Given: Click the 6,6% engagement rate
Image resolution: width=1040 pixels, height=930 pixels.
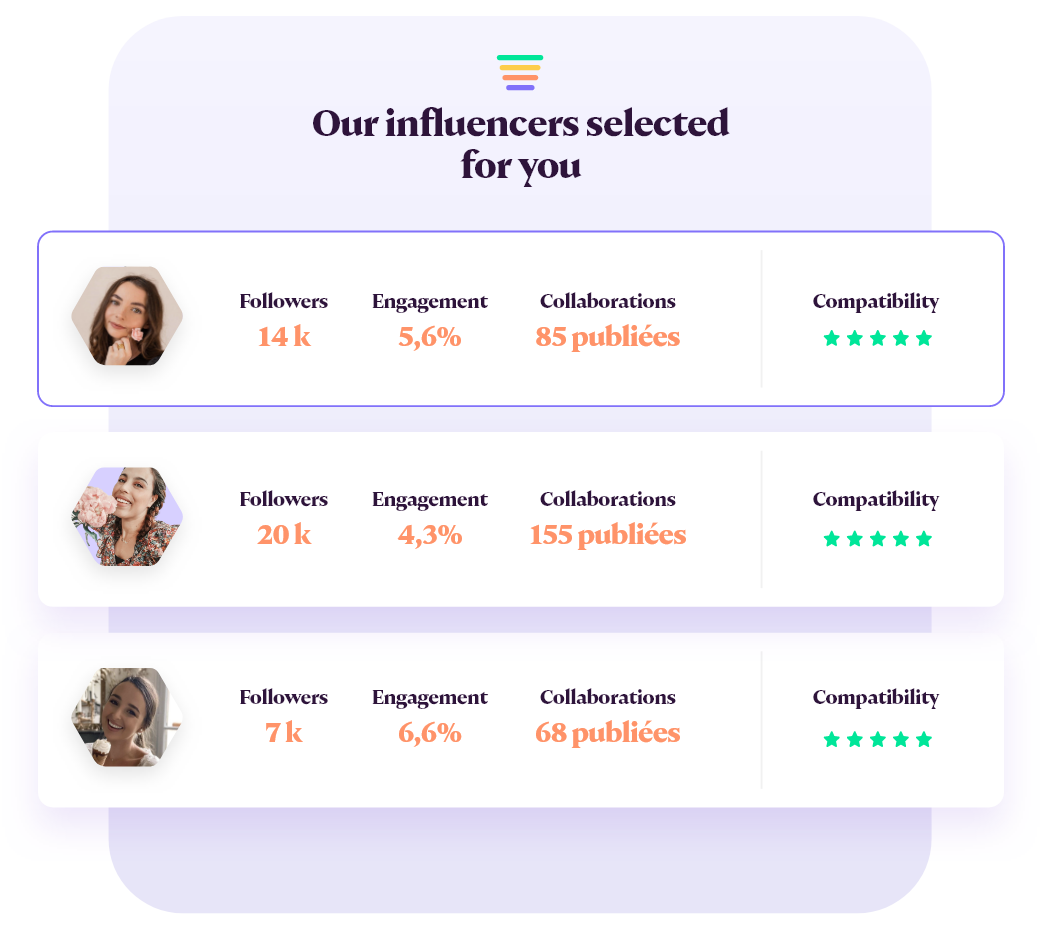Looking at the screenshot, I should pos(430,733).
